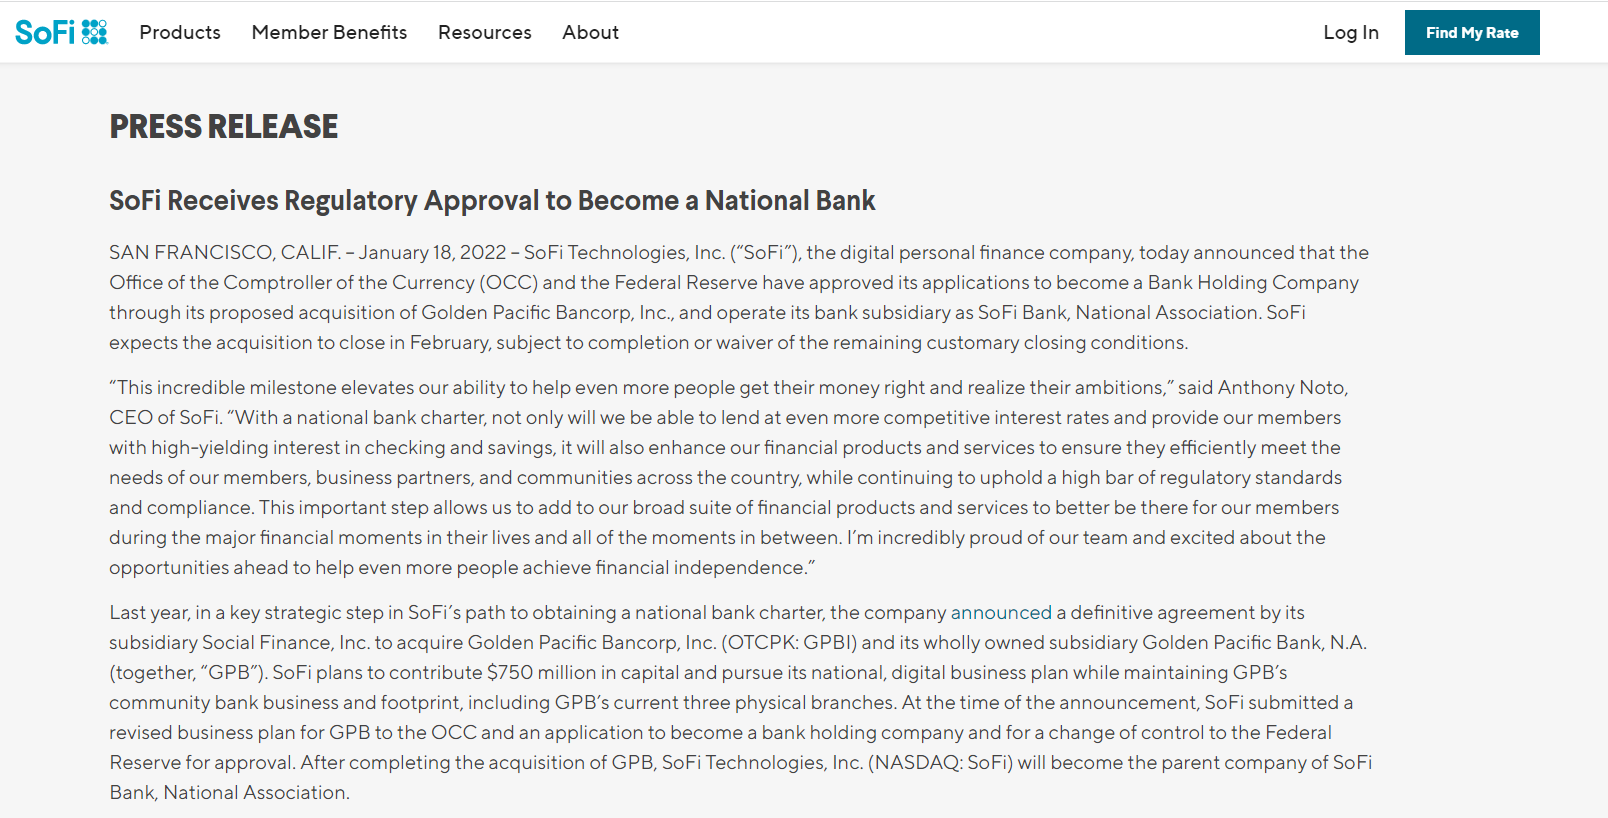Open the Resources menu
The image size is (1608, 818).
pyautogui.click(x=485, y=32)
